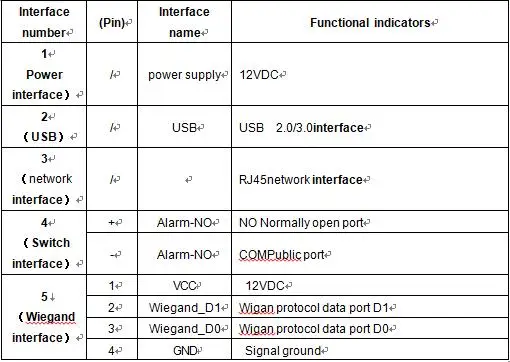
Task: Click 'Wigan protocol data port D1' text
Action: click(x=314, y=308)
